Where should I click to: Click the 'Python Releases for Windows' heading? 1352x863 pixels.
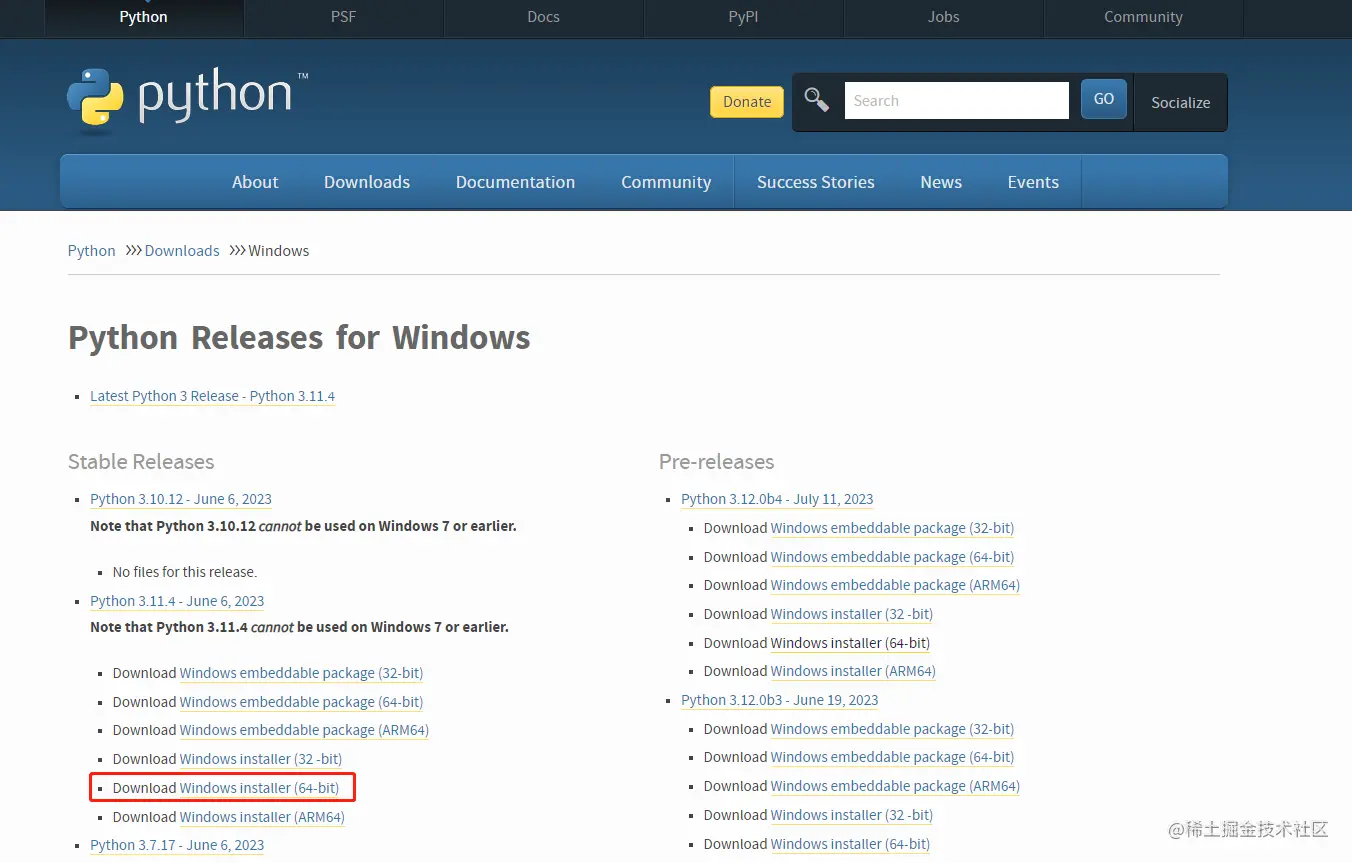299,338
